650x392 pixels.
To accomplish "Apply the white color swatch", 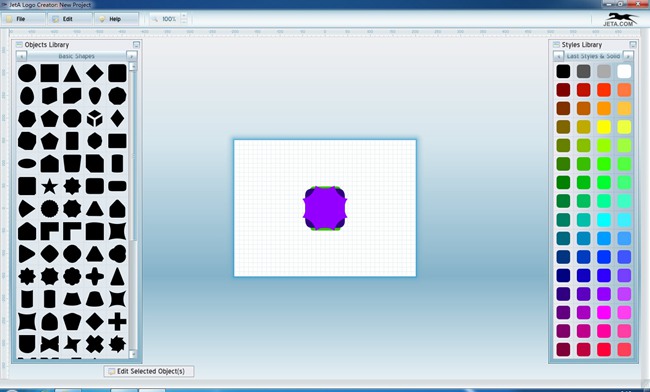I will [624, 71].
